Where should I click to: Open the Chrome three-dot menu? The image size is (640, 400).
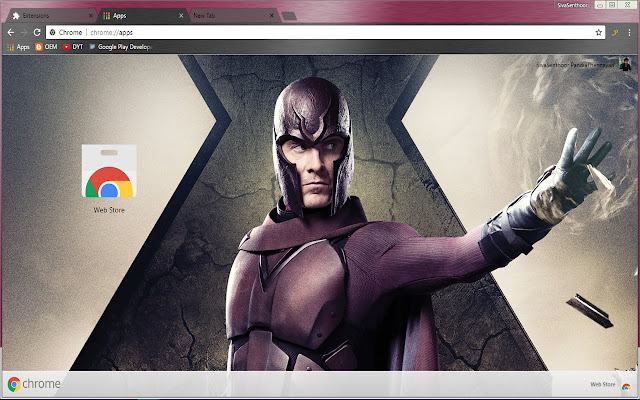pyautogui.click(x=629, y=32)
